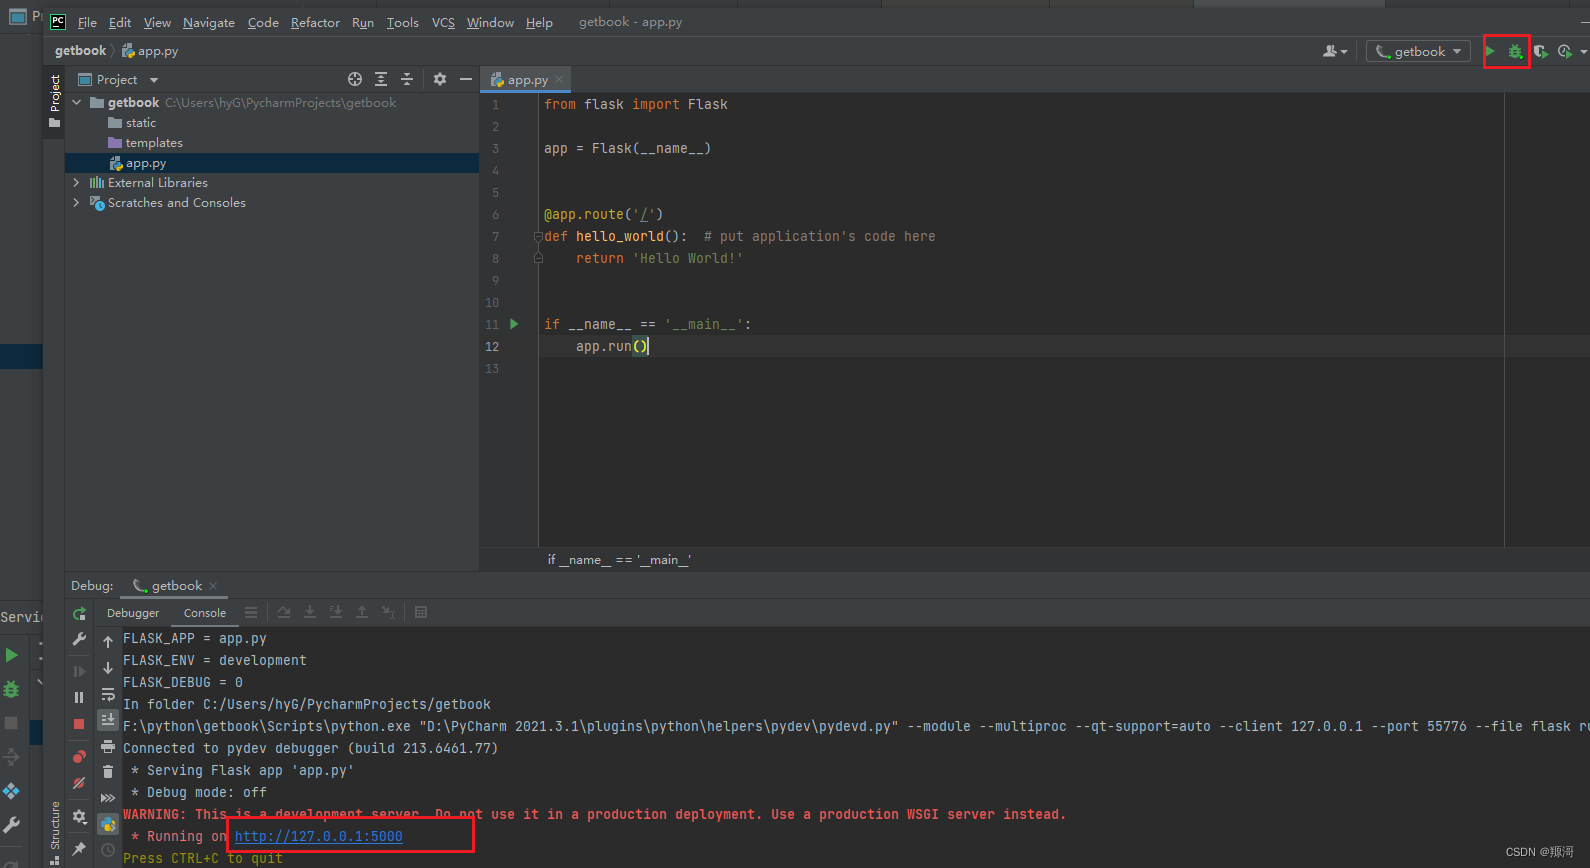
Task: Expand External Libraries node
Action: (x=76, y=183)
